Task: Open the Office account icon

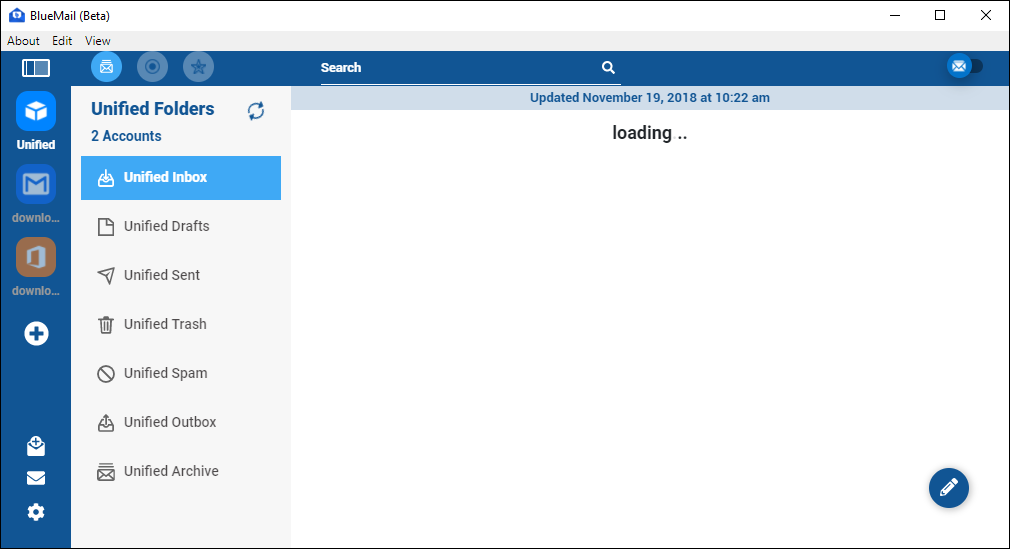Action: [x=36, y=257]
